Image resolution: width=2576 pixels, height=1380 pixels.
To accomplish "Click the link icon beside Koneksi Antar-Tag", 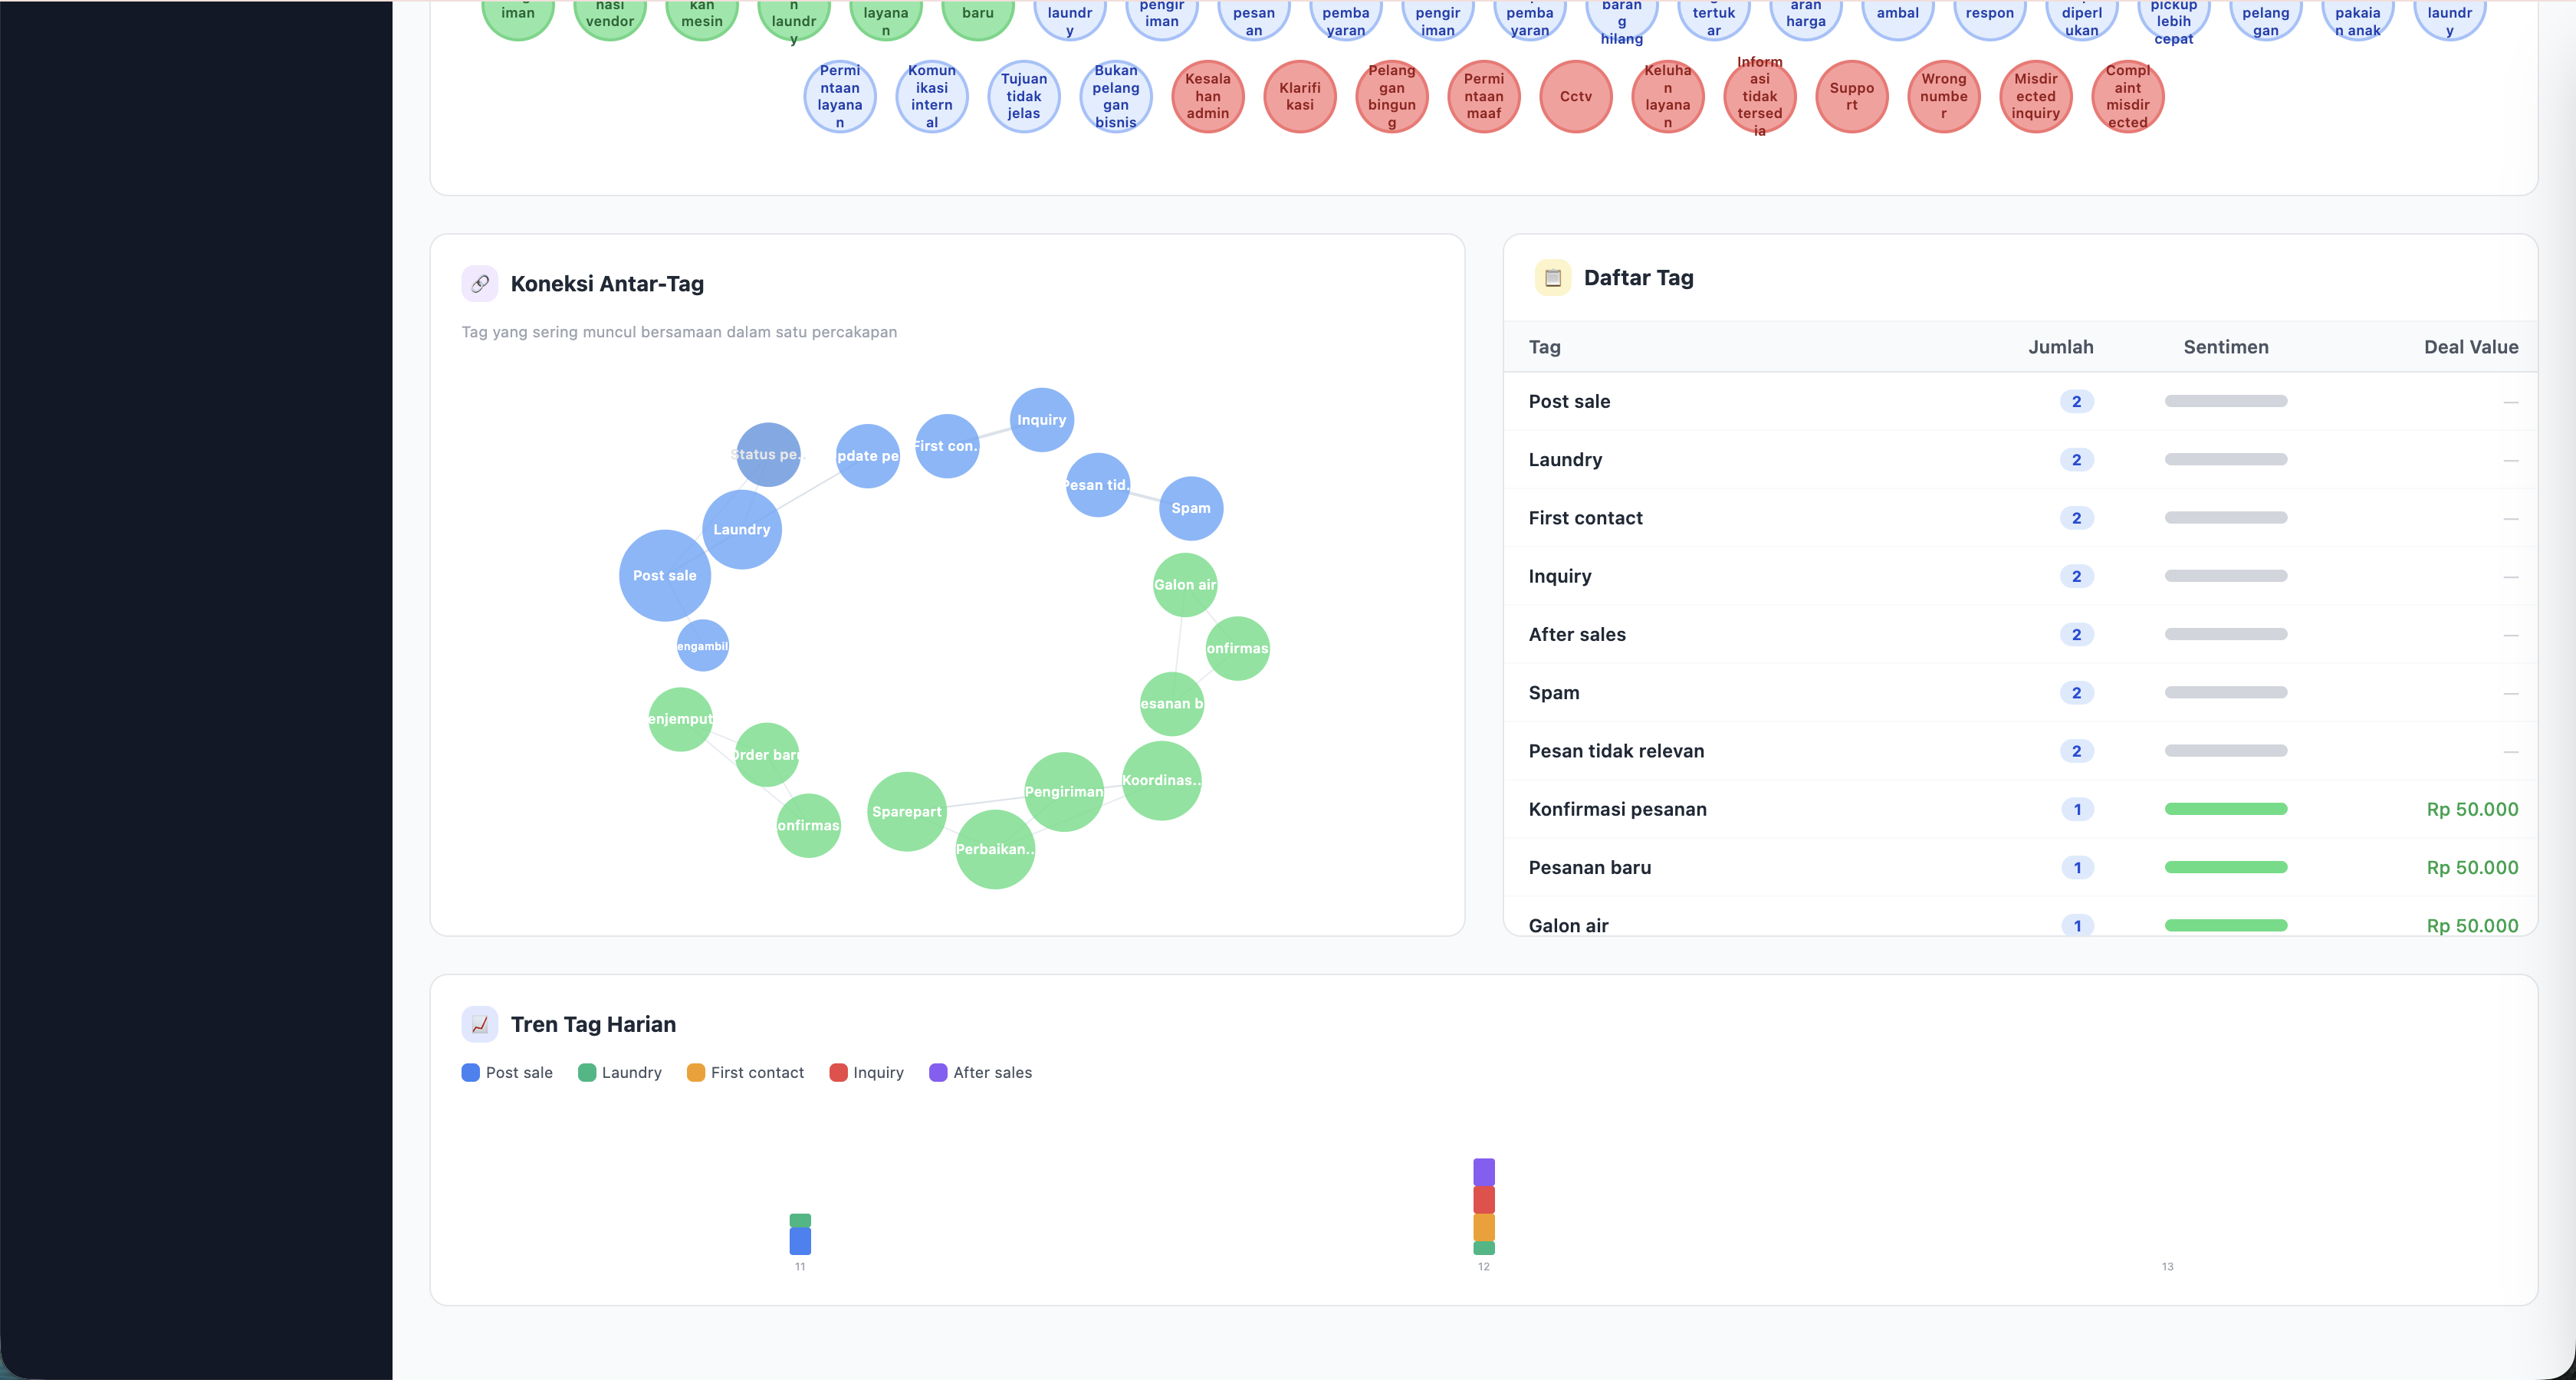I will pyautogui.click(x=480, y=283).
